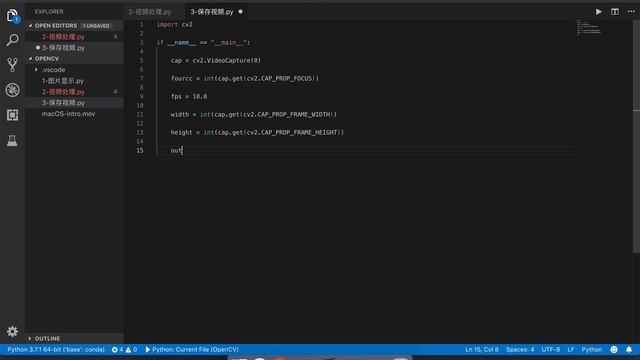Viewport: 640px width, 360px height.
Task: Open the Source Control view
Action: pyautogui.click(x=12, y=65)
